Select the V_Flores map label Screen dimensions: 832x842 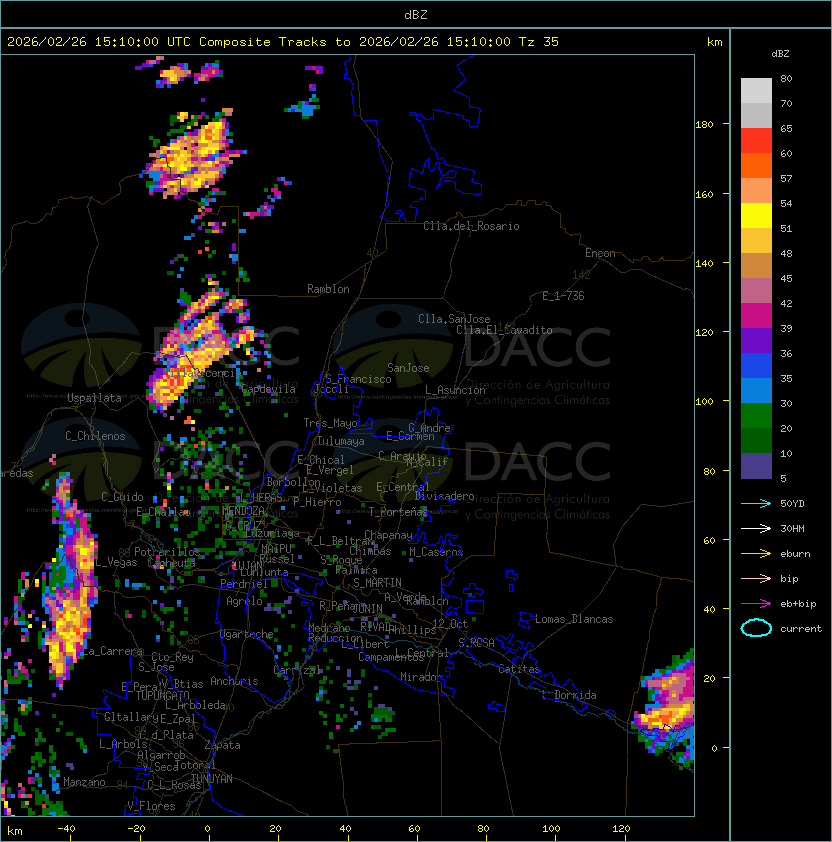tap(151, 806)
